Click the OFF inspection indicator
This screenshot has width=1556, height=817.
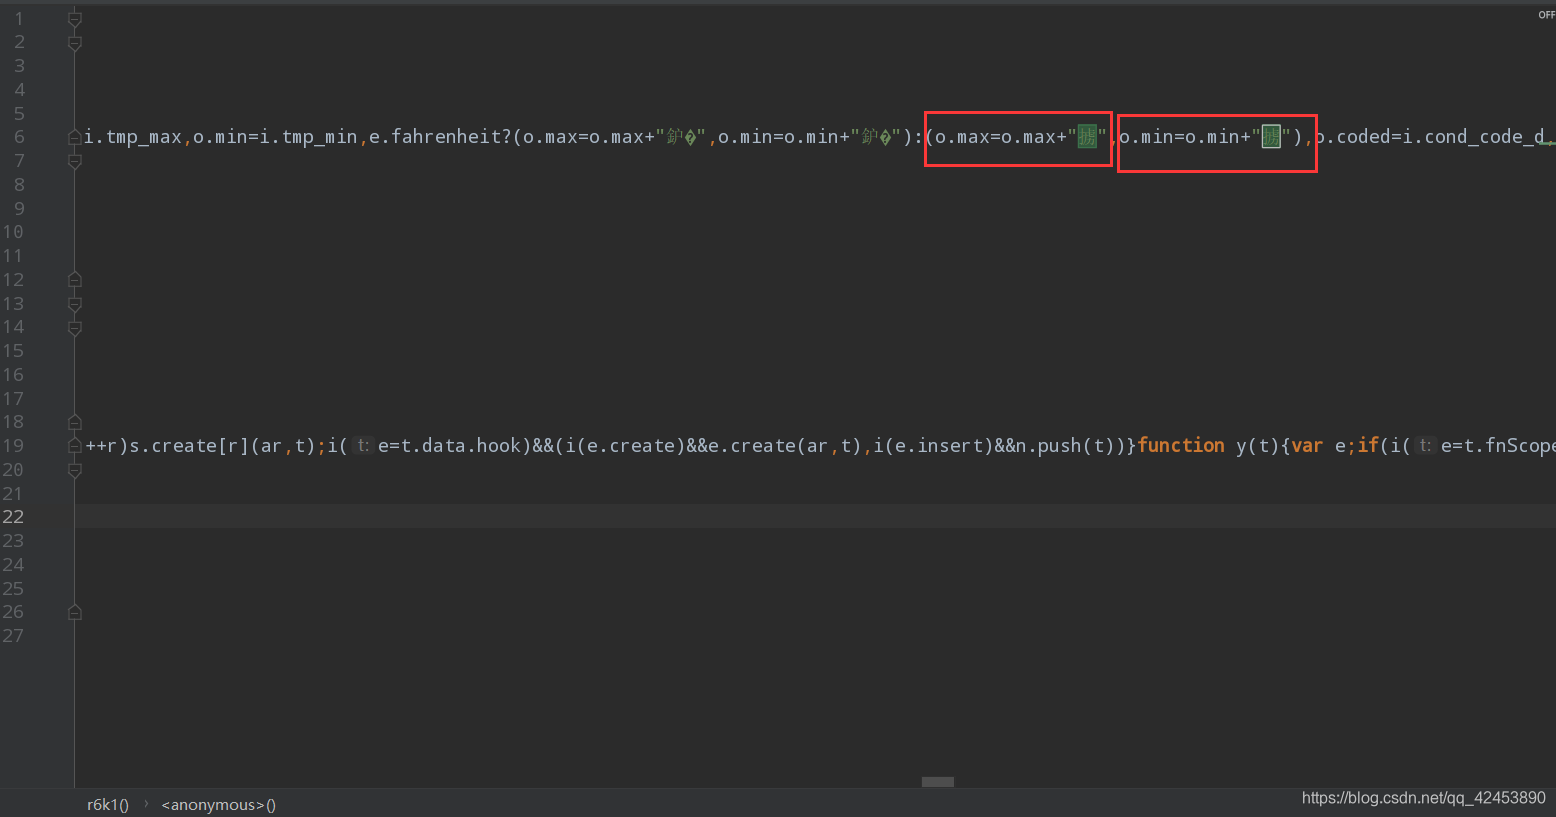point(1546,15)
